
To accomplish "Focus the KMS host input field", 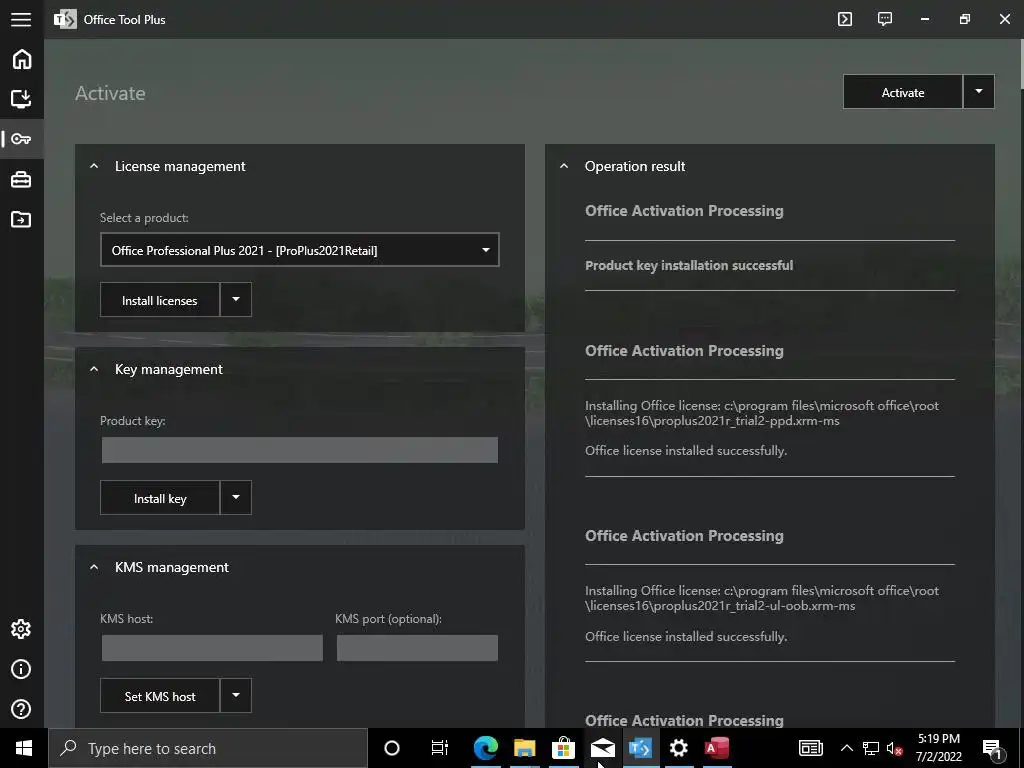I will tap(212, 648).
